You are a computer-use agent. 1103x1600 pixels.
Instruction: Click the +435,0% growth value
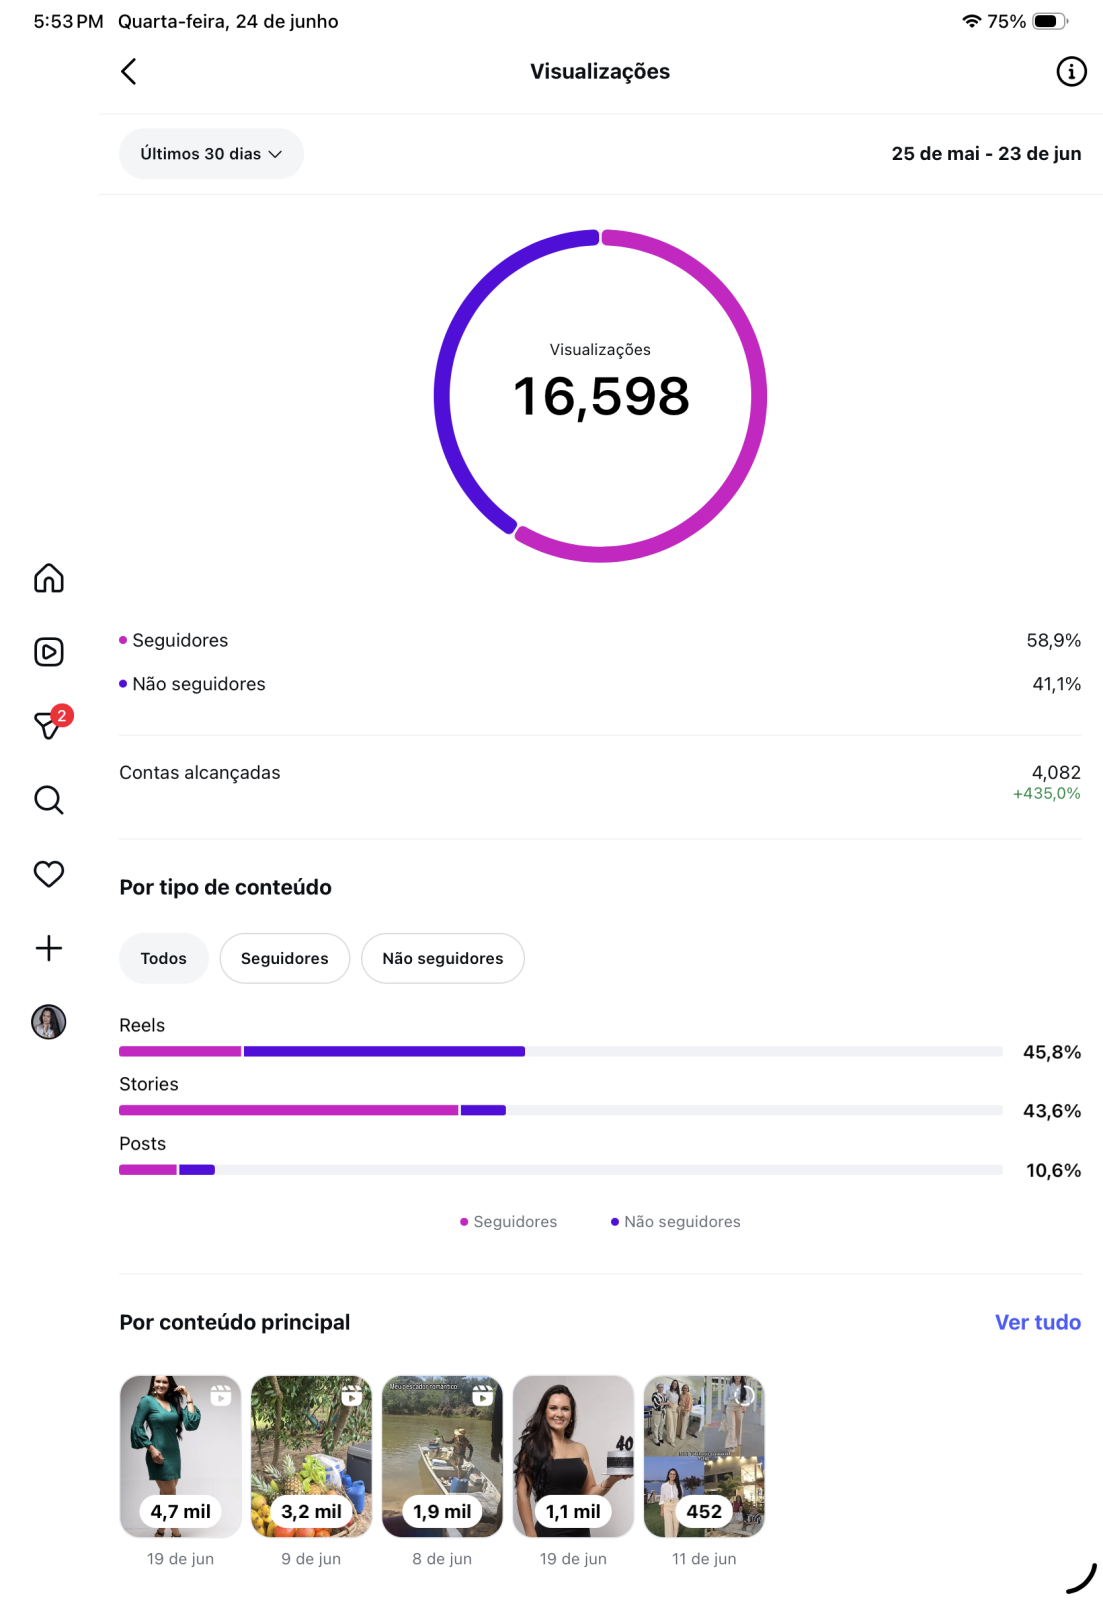click(x=1047, y=794)
